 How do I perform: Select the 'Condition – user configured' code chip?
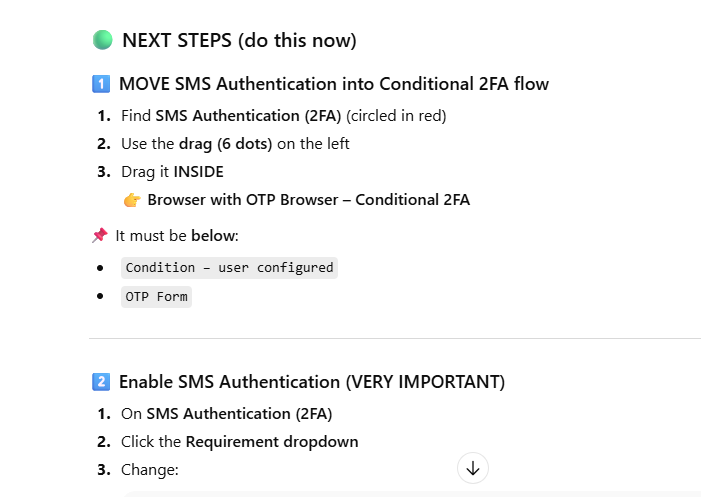click(x=229, y=268)
